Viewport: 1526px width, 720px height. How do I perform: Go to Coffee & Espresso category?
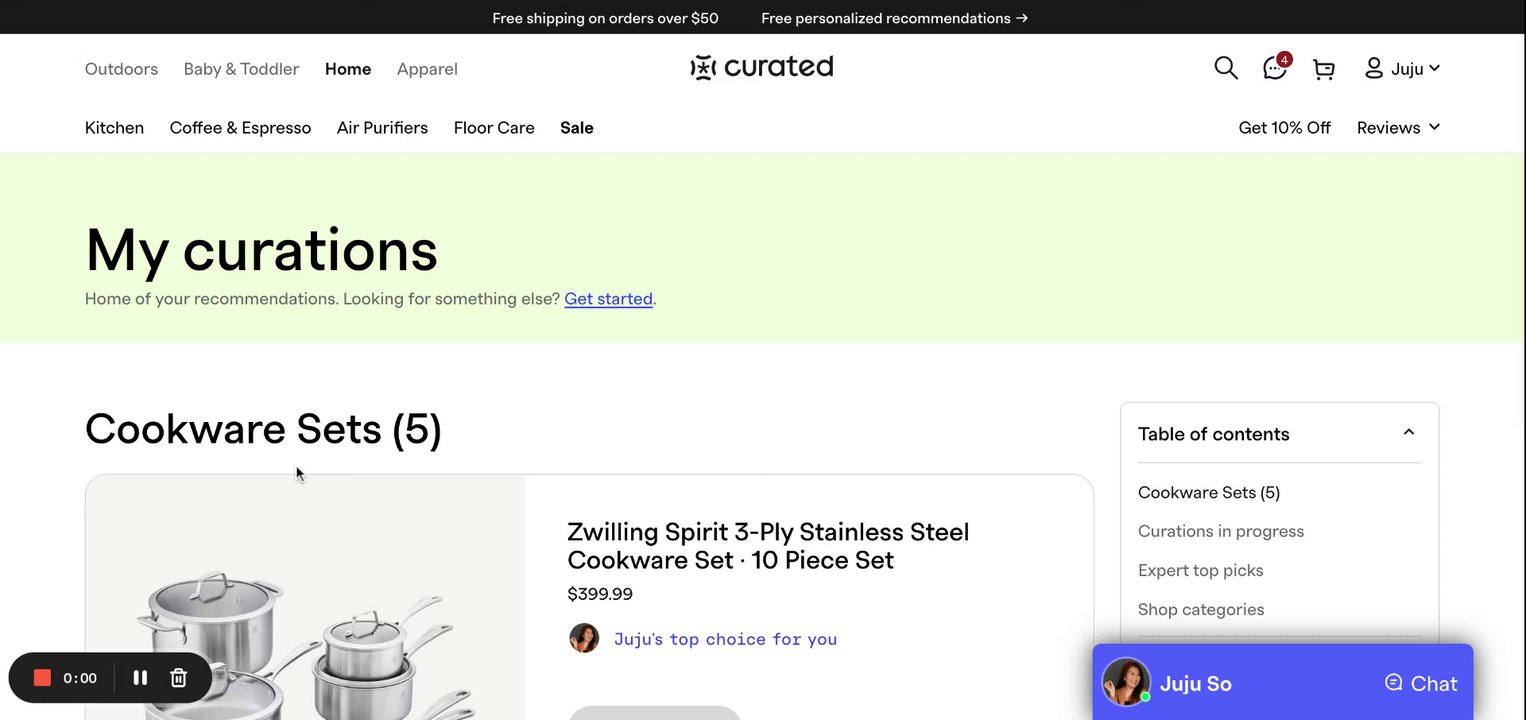(240, 127)
